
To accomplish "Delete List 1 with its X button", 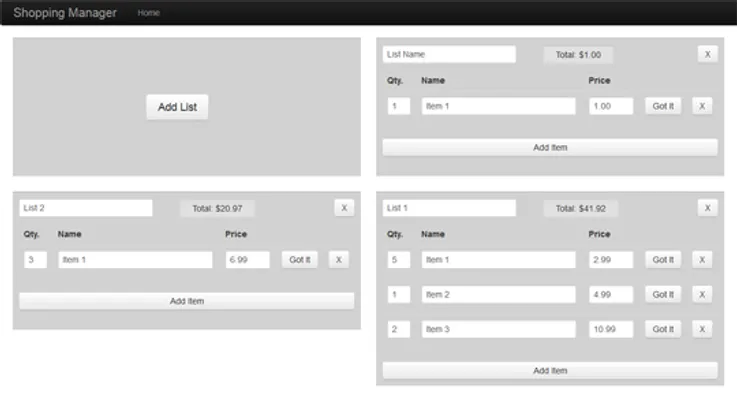I will coord(707,208).
